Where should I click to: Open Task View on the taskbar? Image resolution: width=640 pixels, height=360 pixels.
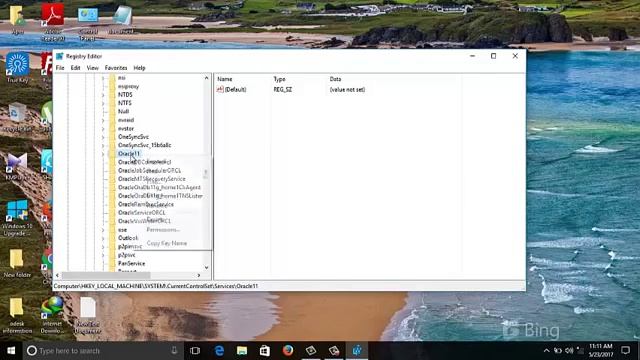coord(195,350)
